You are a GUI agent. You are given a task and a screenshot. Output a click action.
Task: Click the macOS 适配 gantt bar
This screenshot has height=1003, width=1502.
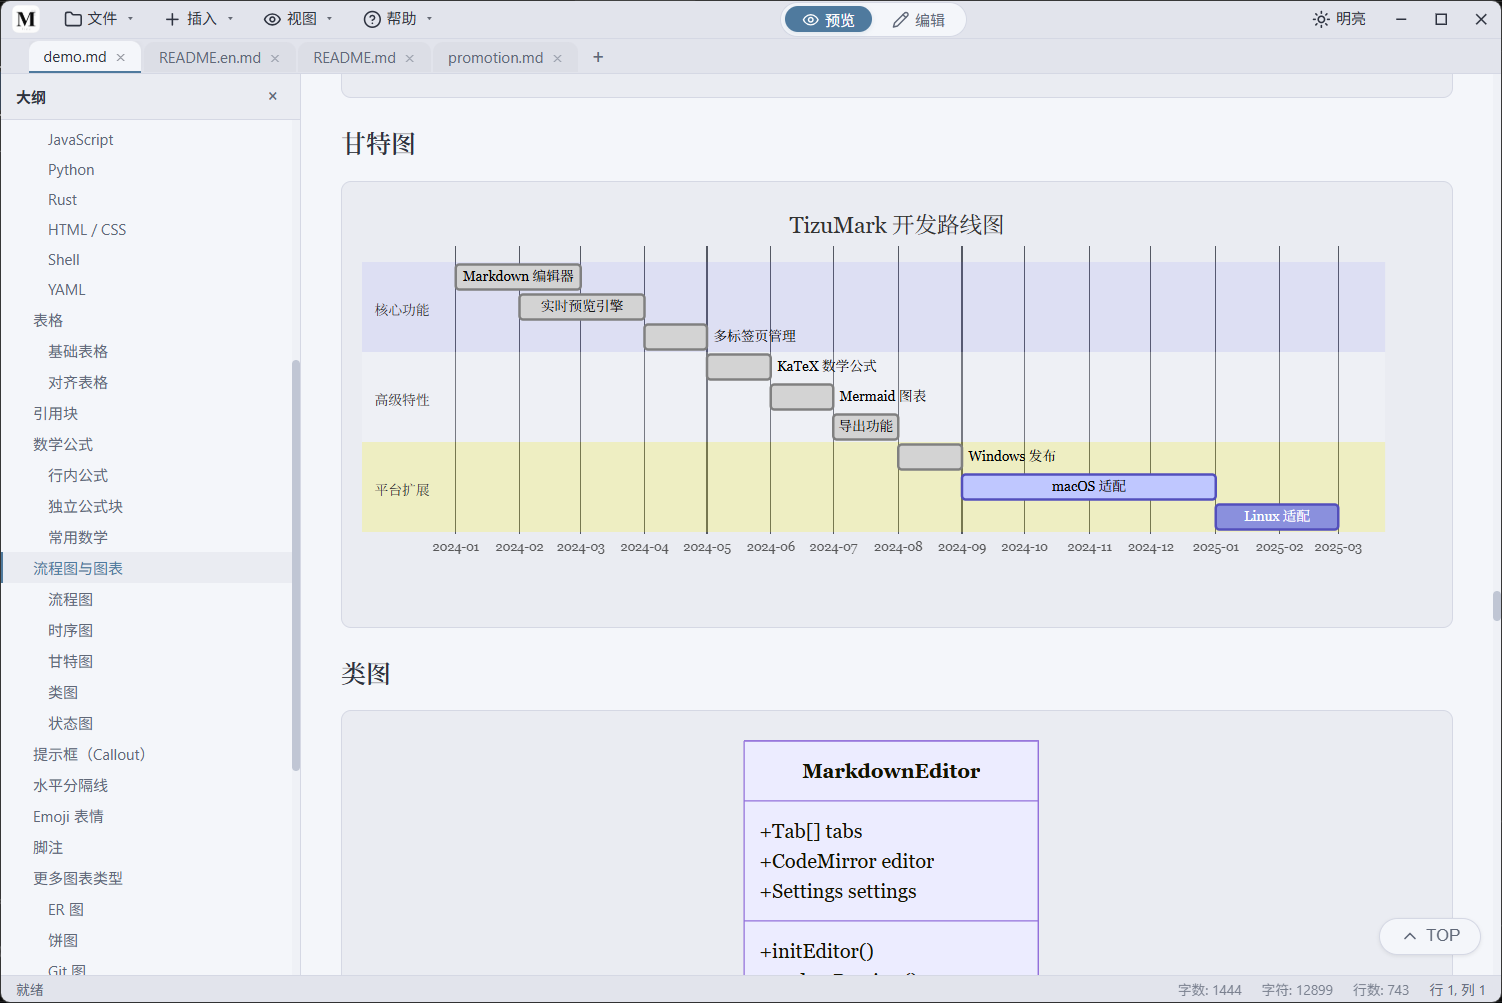point(1089,487)
